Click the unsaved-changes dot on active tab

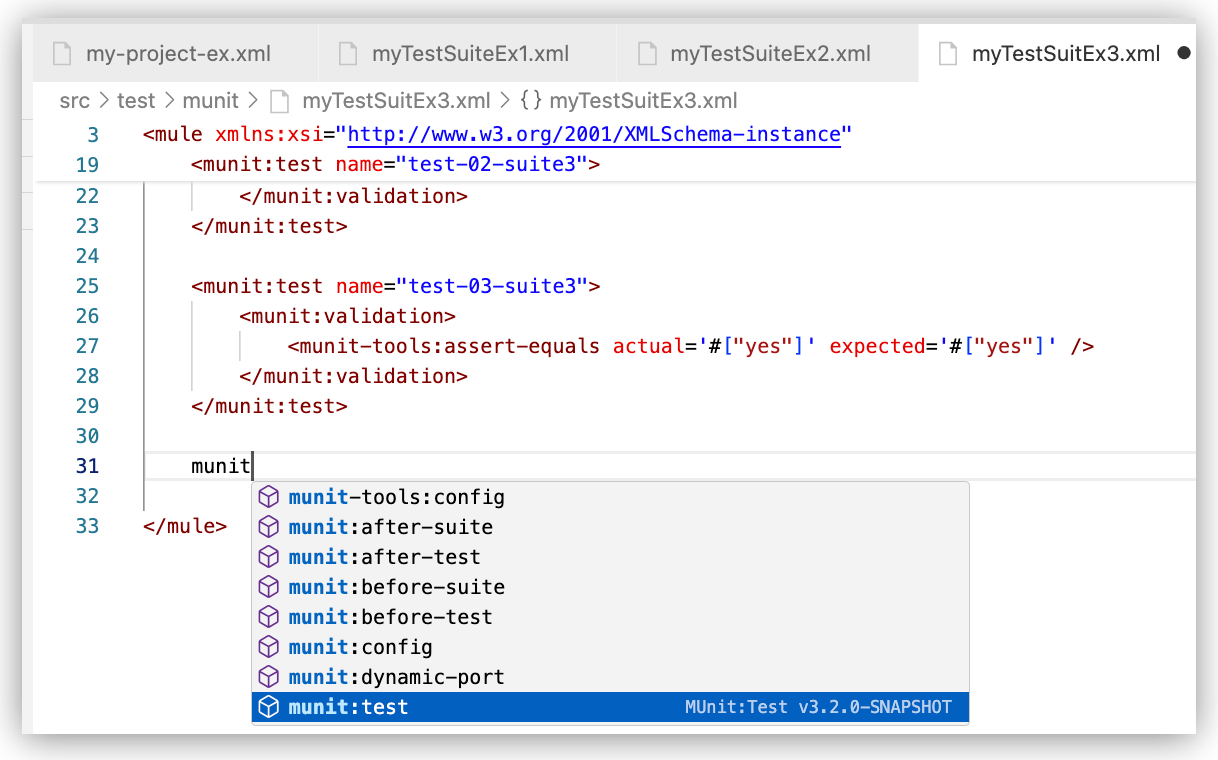[x=1185, y=52]
